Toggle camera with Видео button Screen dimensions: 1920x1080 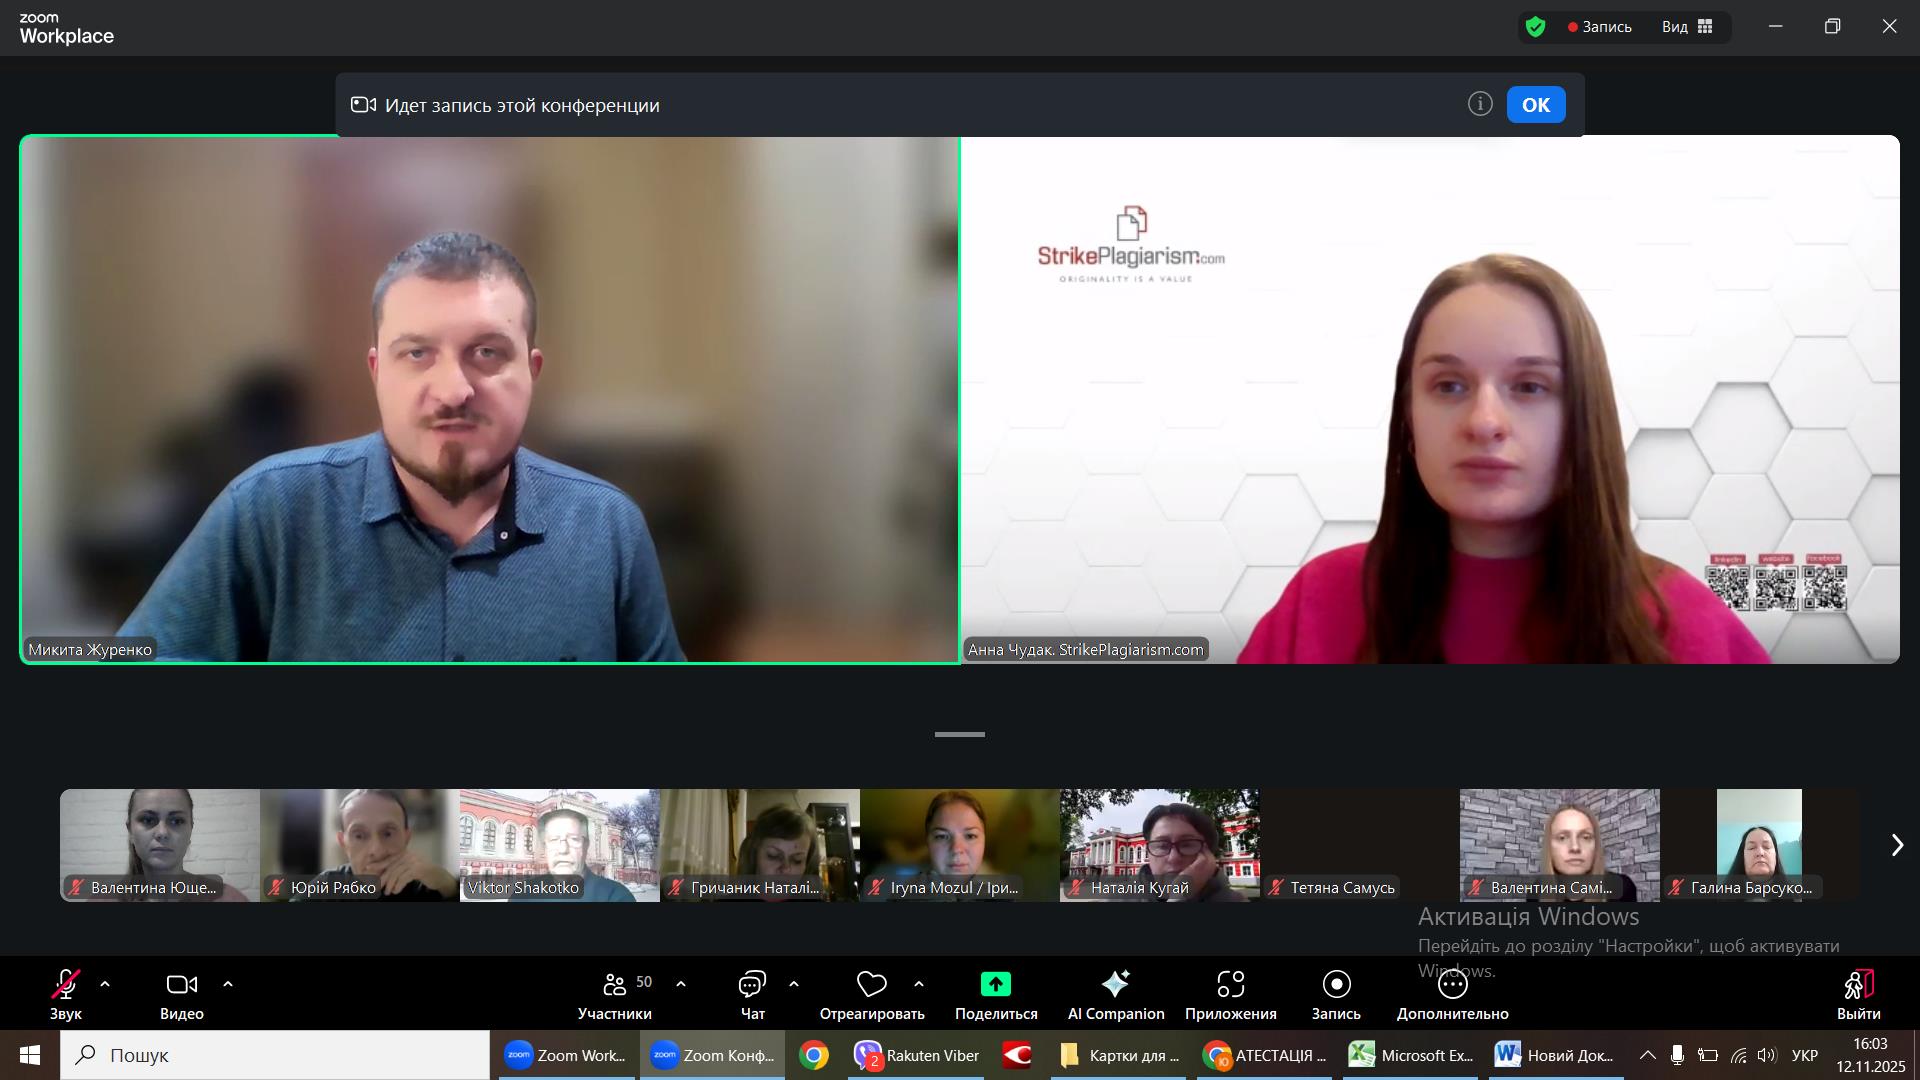coord(181,985)
